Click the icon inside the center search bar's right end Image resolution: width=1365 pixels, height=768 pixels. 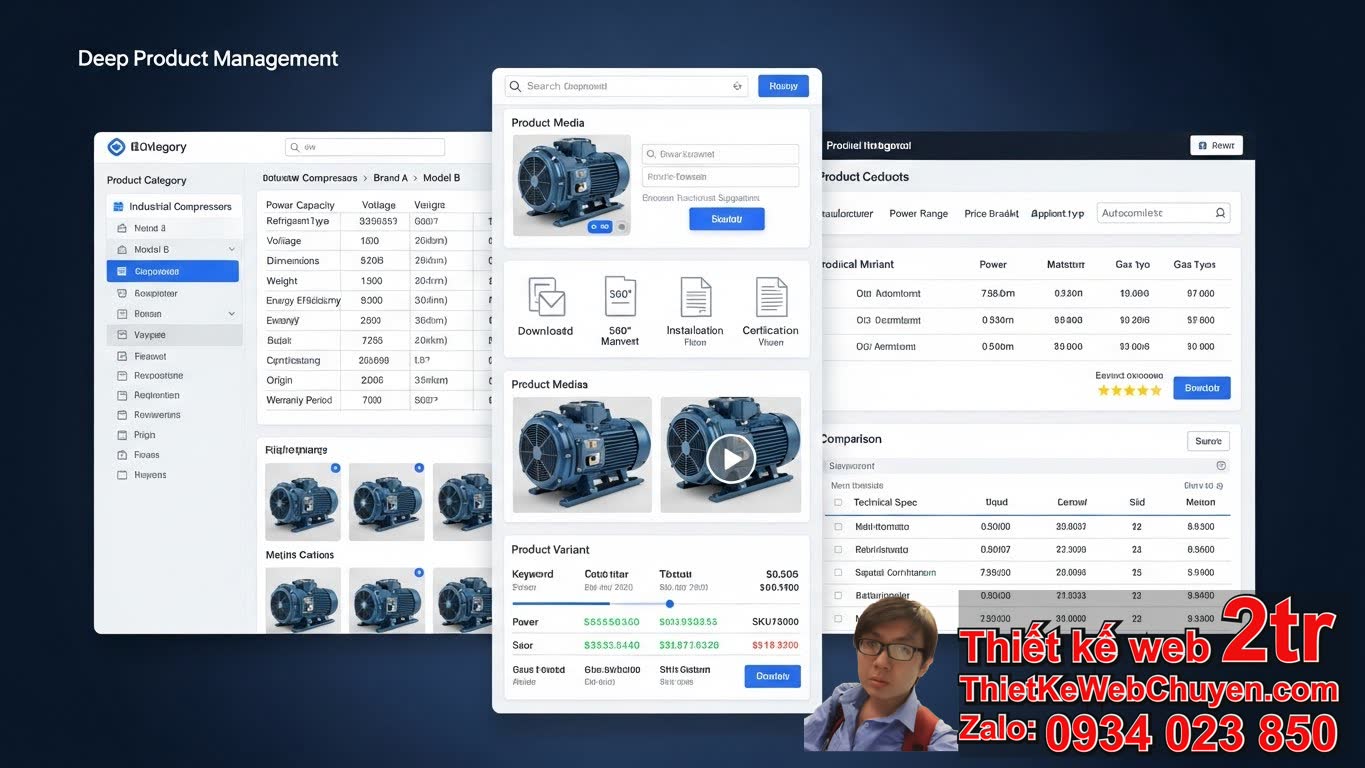(x=738, y=86)
